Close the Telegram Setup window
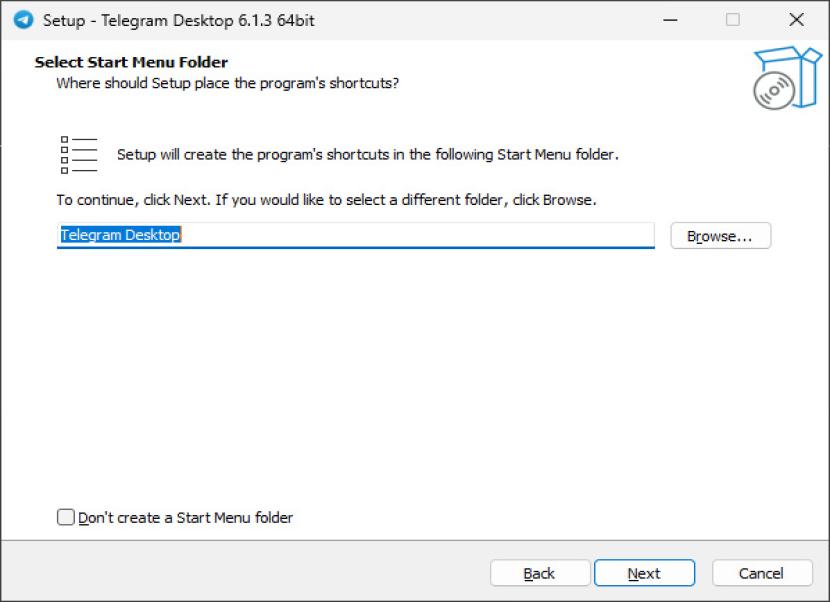Viewport: 830px width, 602px height. point(796,20)
